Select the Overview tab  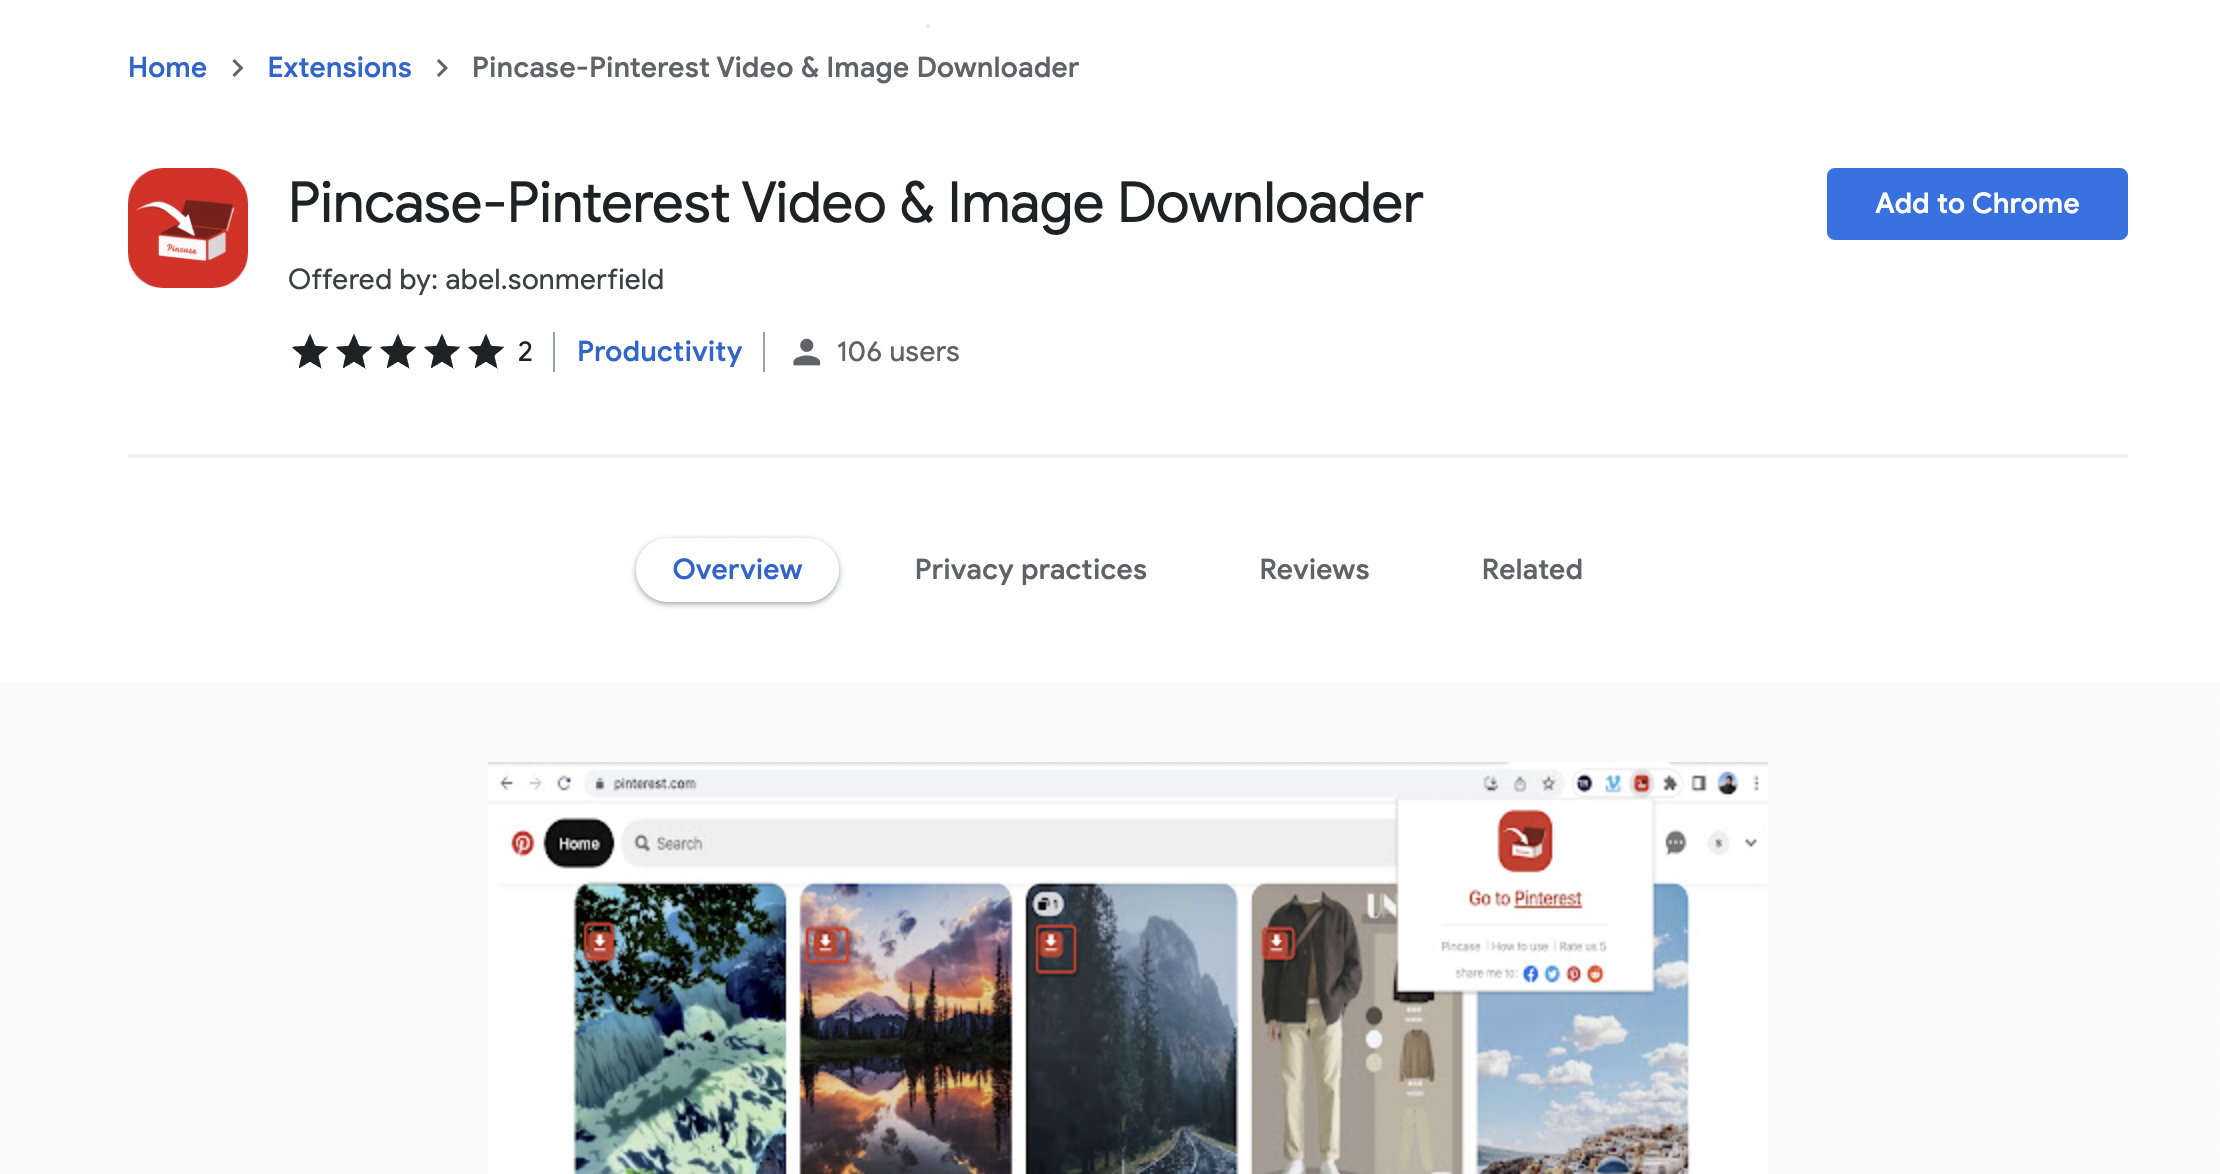pyautogui.click(x=737, y=570)
